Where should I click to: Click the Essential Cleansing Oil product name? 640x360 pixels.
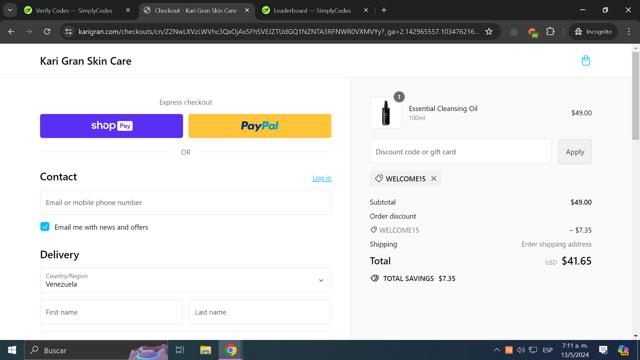click(443, 109)
